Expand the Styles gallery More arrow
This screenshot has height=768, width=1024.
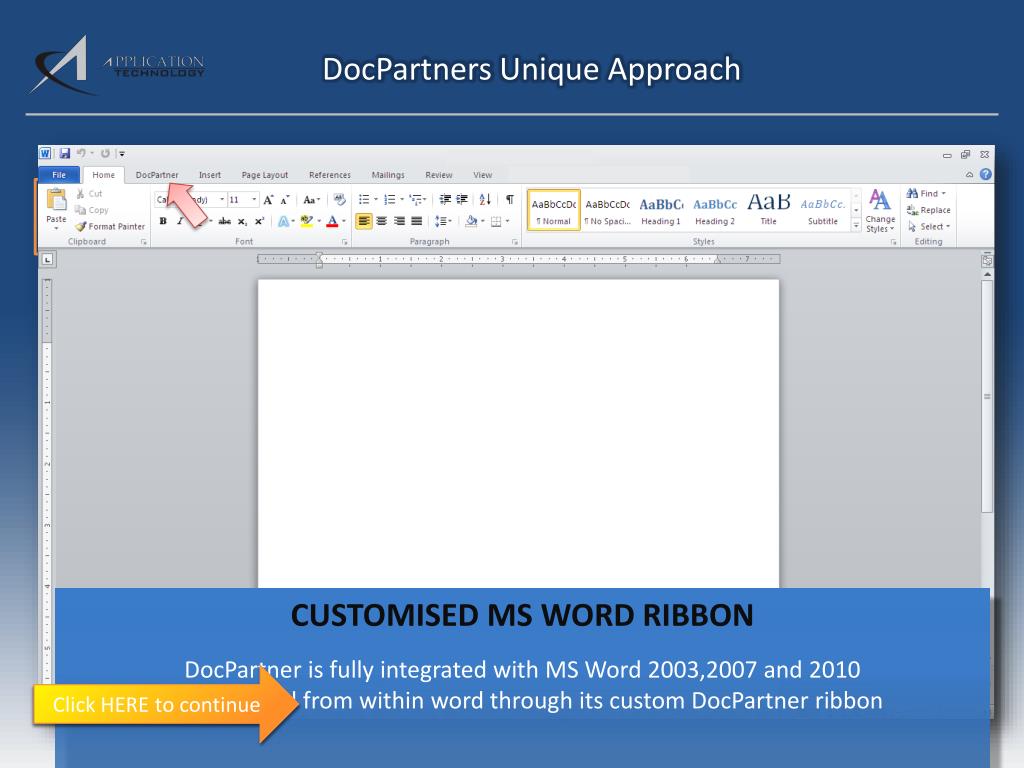pyautogui.click(x=856, y=225)
